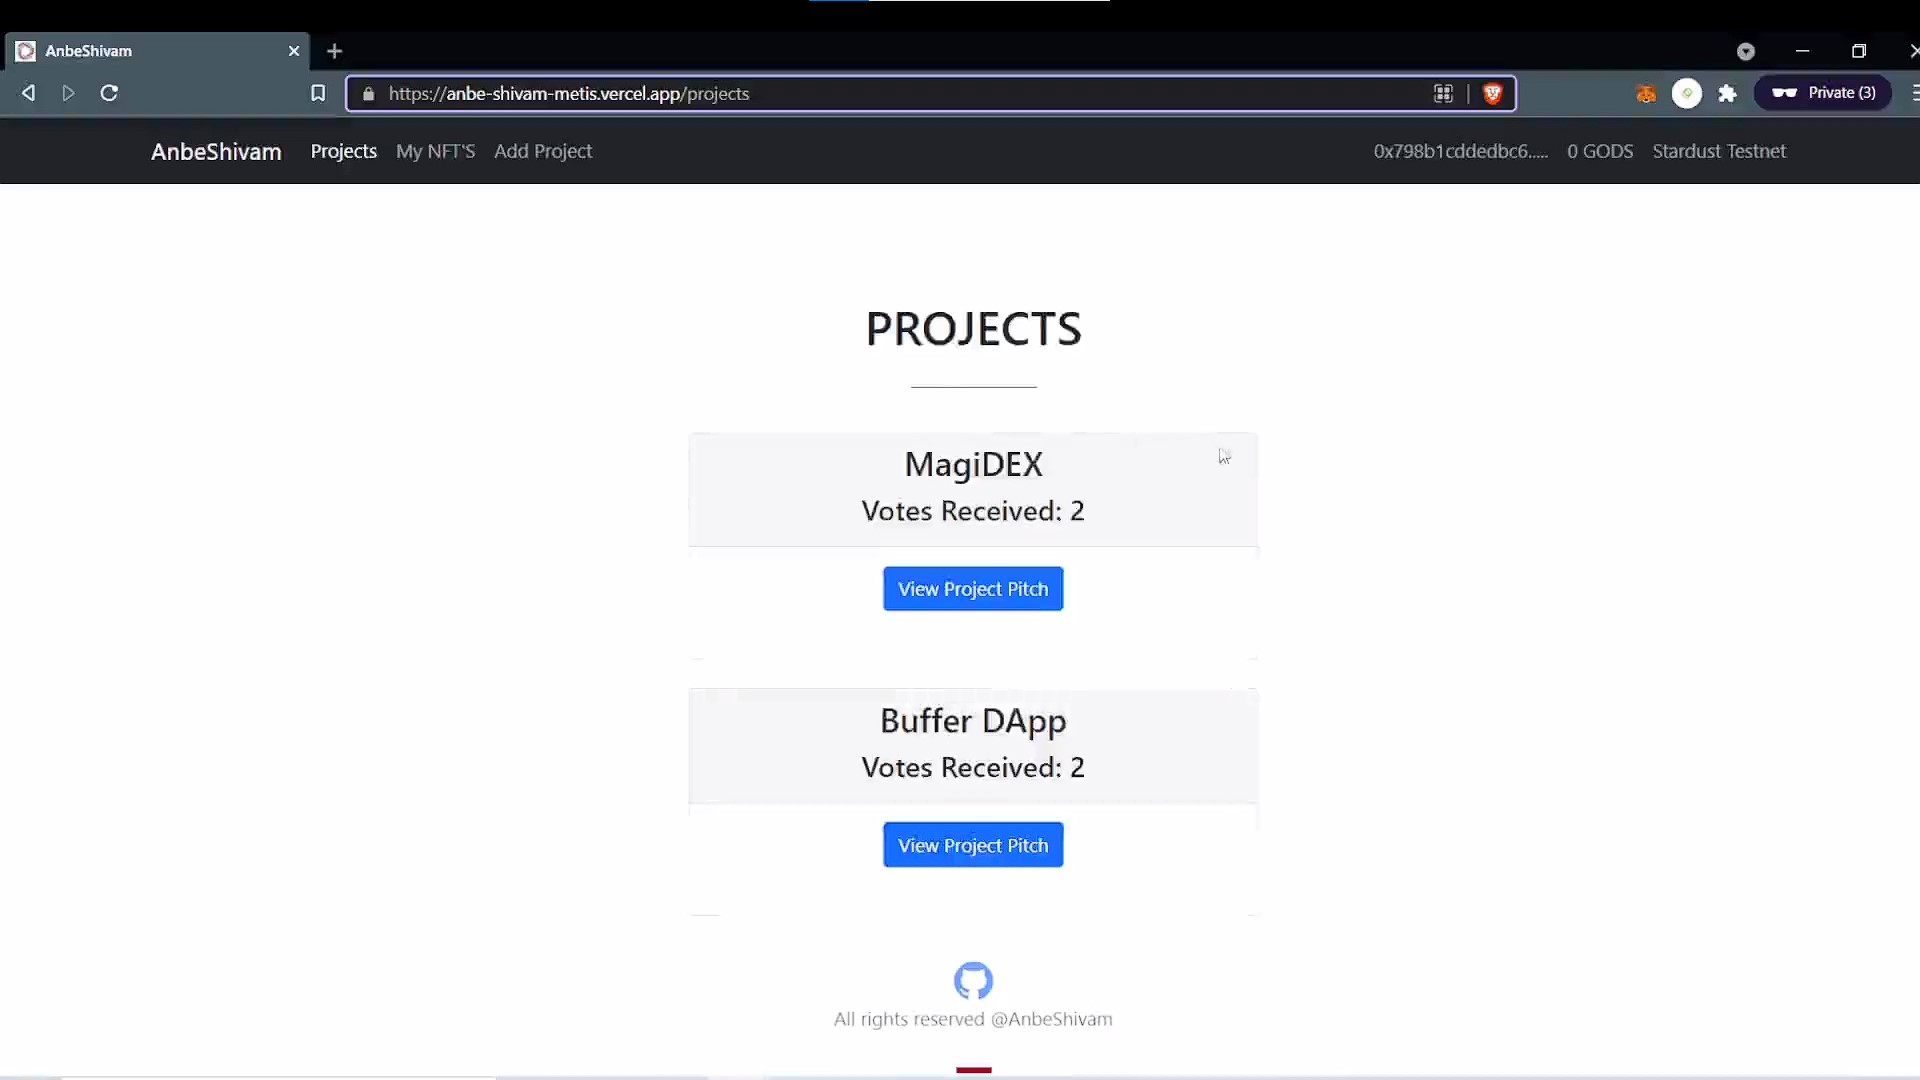Open MetaMask fox extension icon
This screenshot has height=1080, width=1920.
click(1645, 94)
